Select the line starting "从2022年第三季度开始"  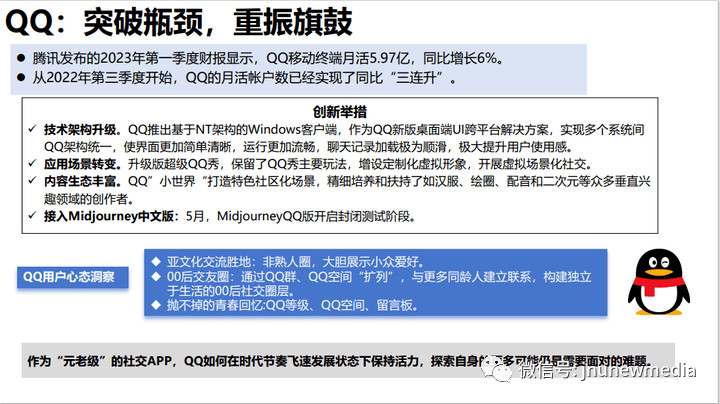244,78
